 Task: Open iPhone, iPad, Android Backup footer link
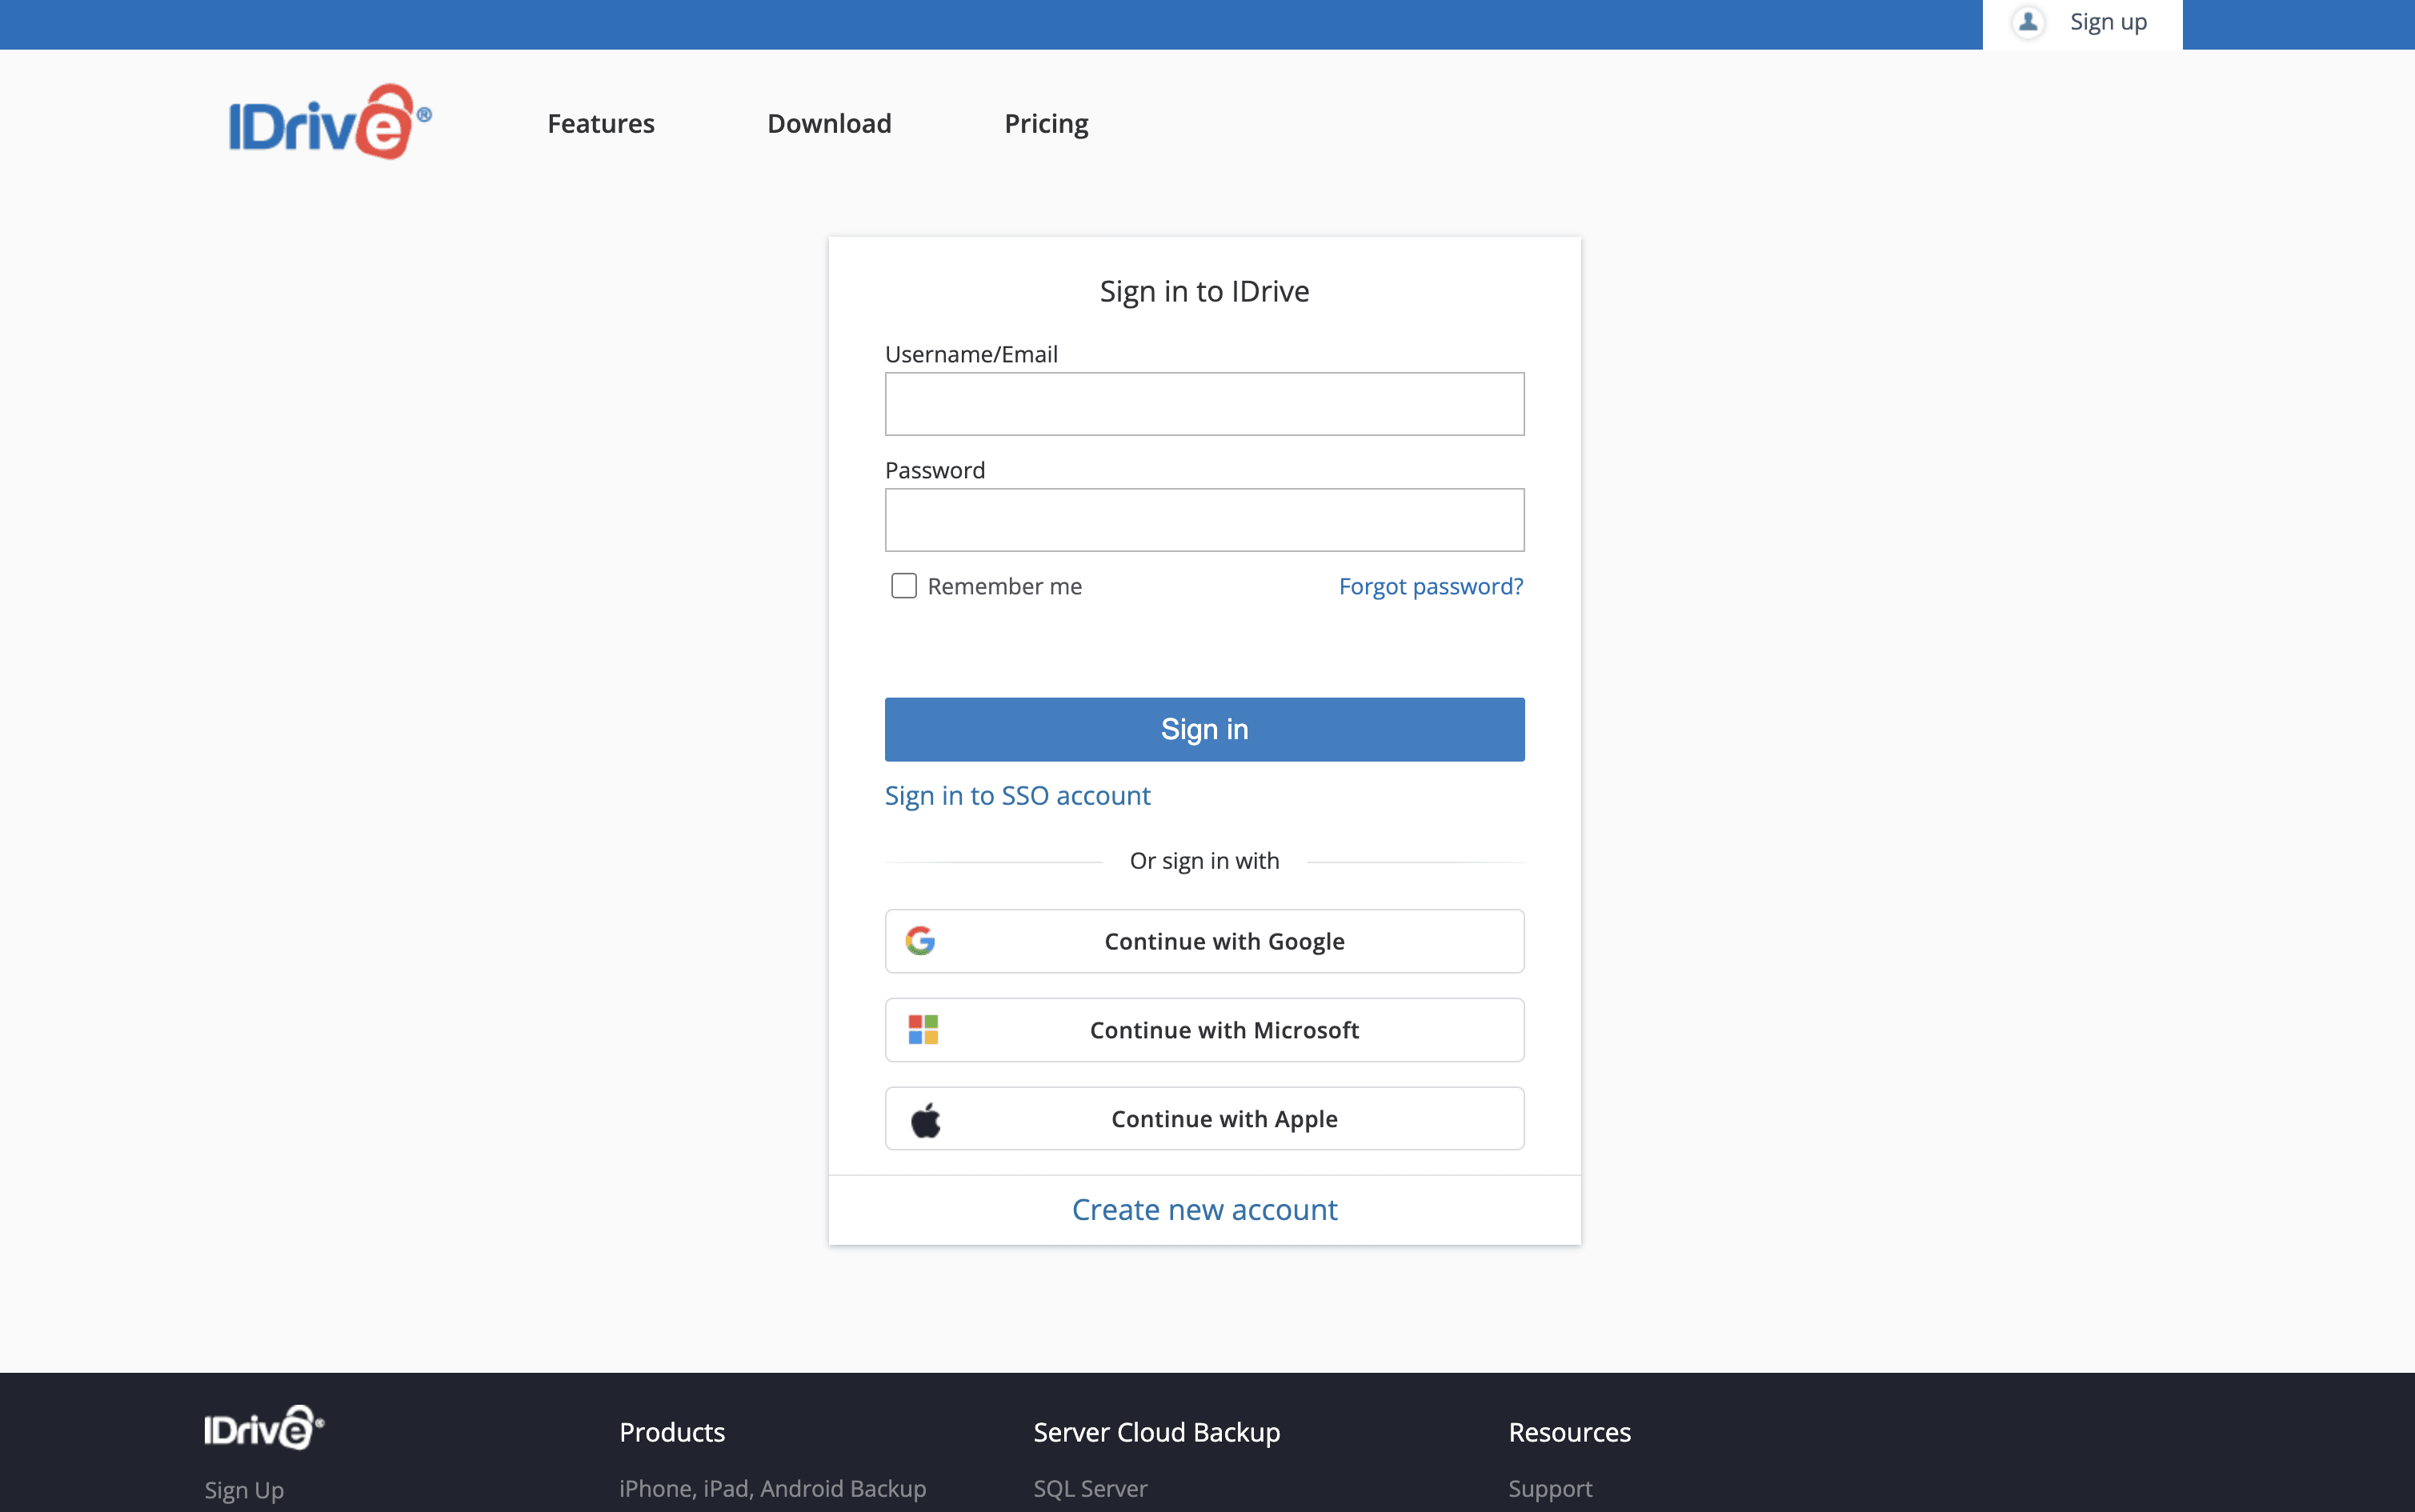coord(772,1489)
